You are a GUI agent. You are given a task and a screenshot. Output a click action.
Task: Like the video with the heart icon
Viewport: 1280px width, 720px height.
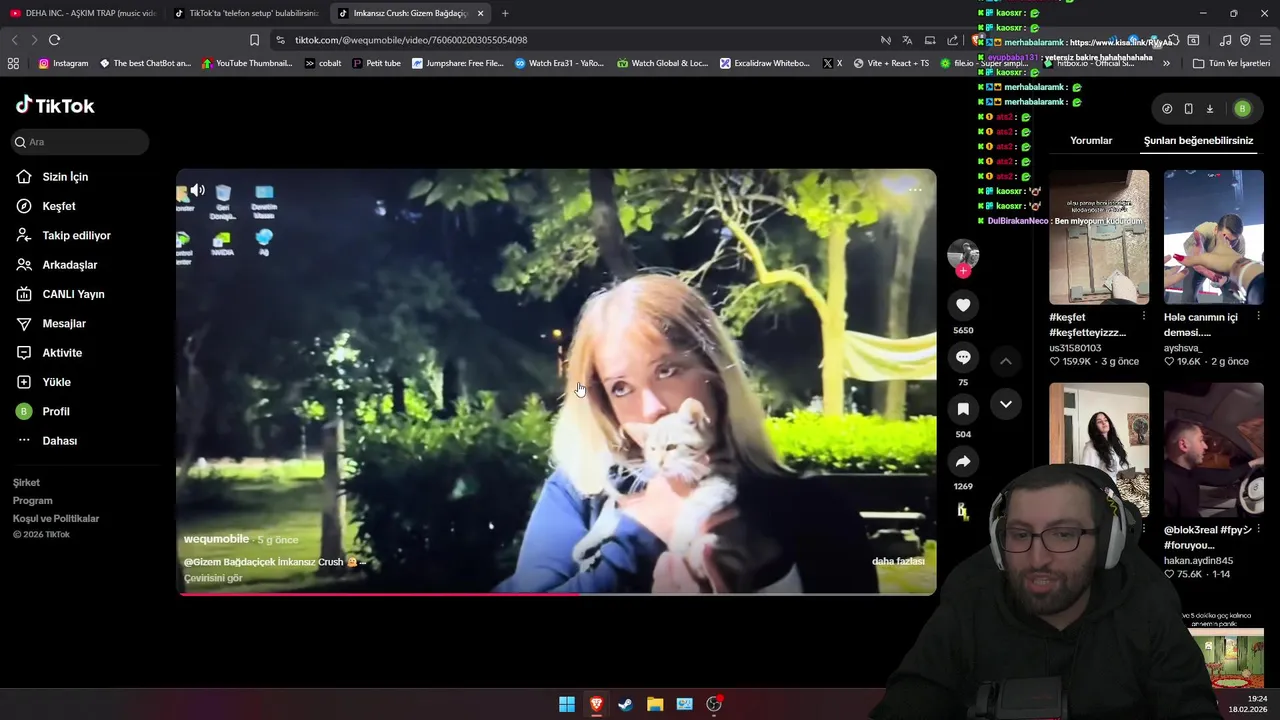(963, 305)
